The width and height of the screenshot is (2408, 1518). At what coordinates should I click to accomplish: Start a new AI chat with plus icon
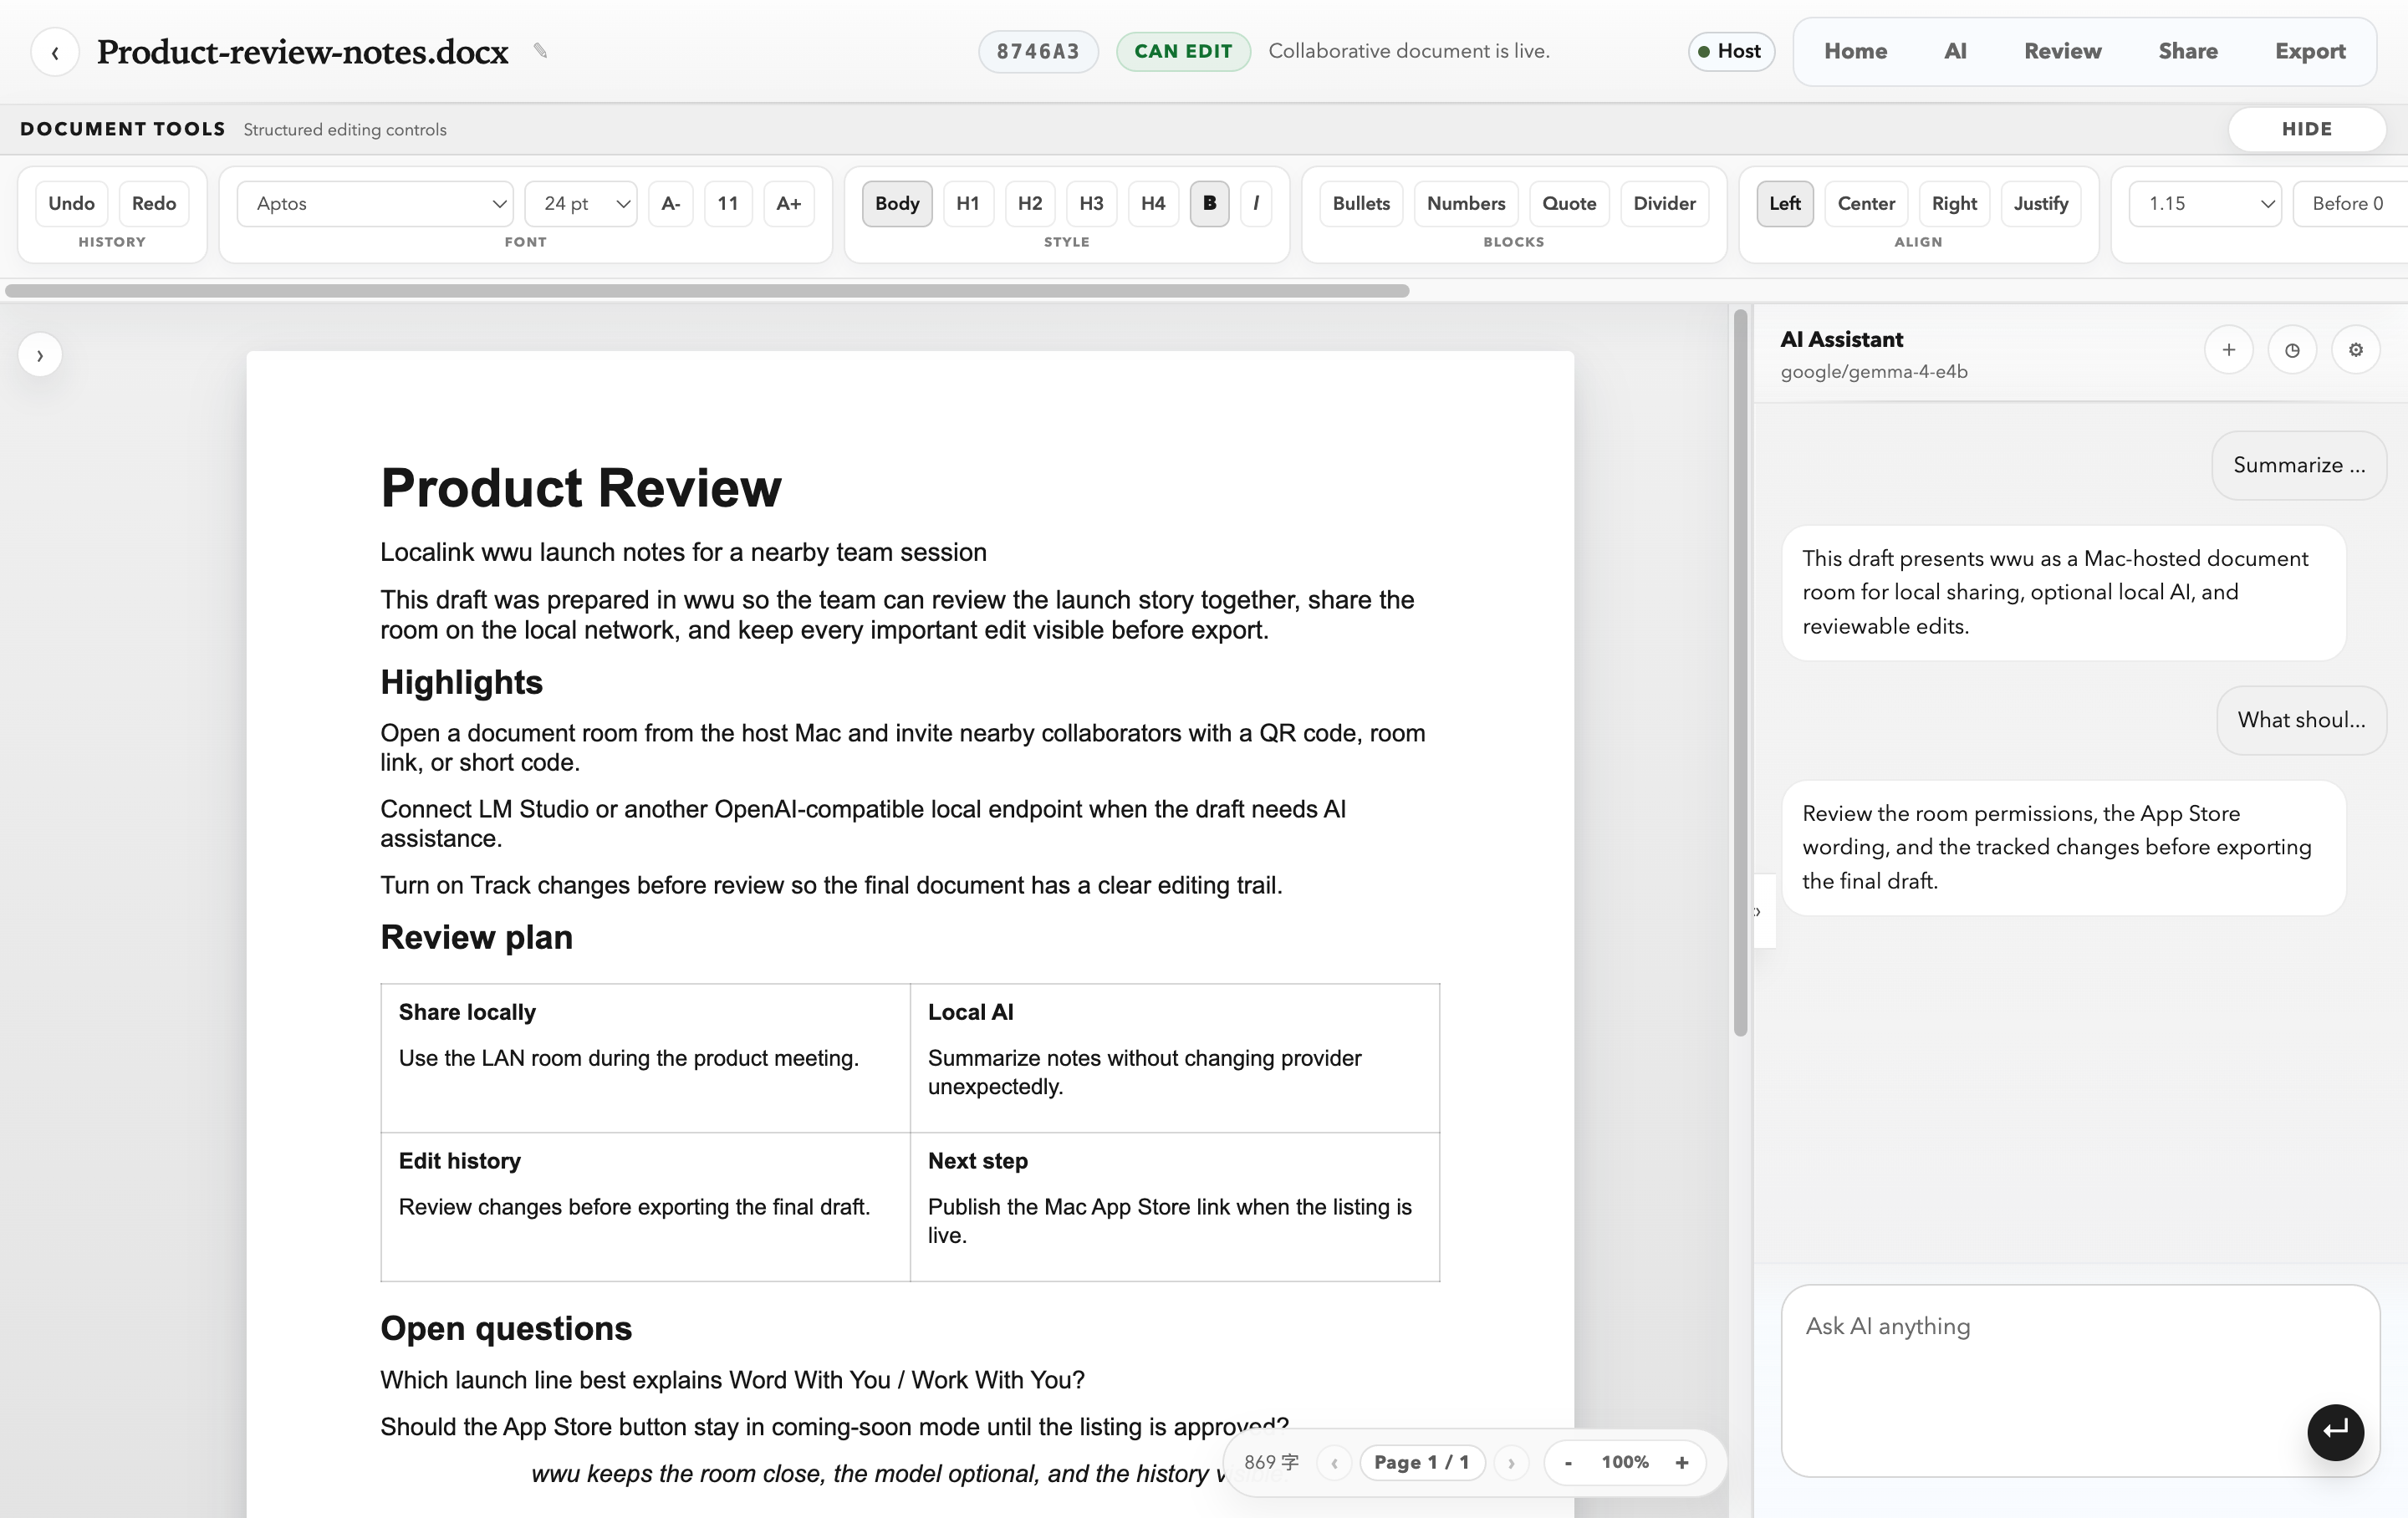coord(2228,350)
